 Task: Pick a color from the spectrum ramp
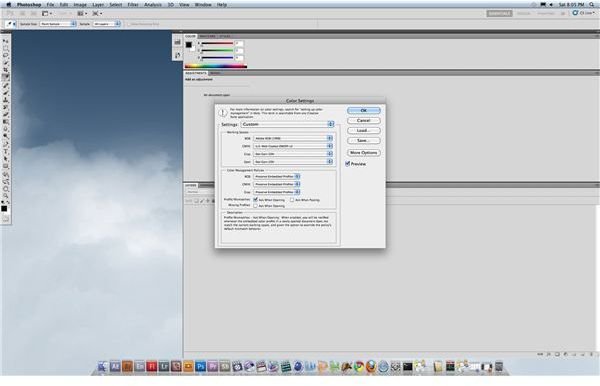pos(216,66)
